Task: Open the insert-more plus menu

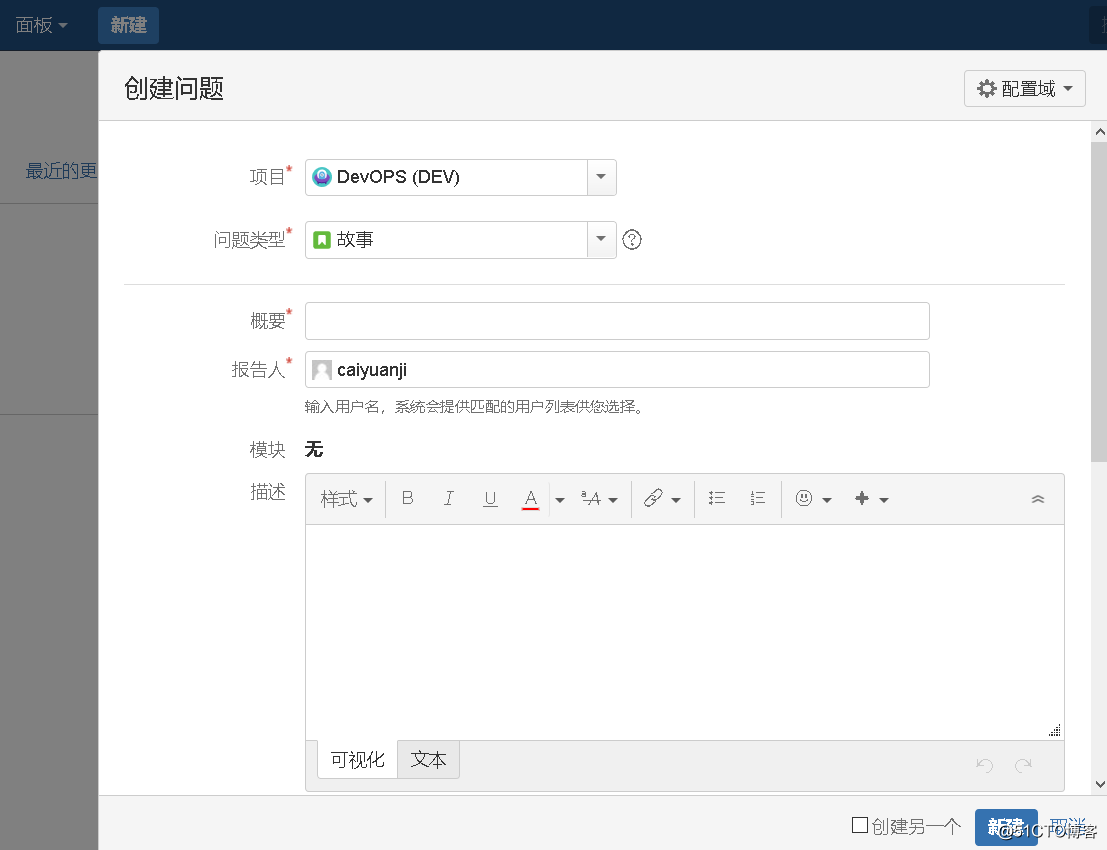Action: pos(870,498)
